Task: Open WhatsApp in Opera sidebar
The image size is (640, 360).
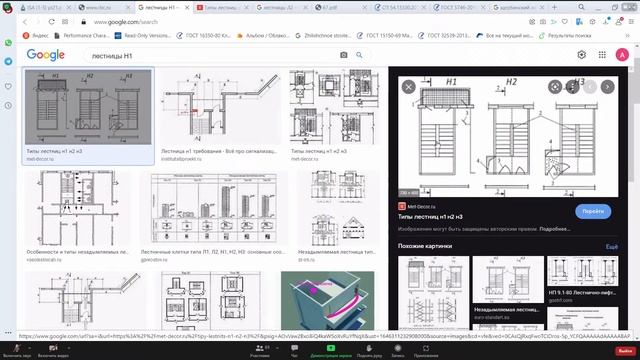Action: 8,43
